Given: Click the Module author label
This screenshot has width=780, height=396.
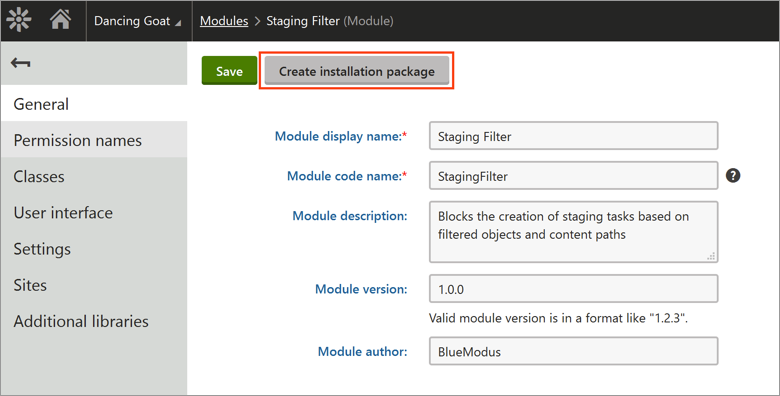Looking at the screenshot, I should pyautogui.click(x=362, y=352).
